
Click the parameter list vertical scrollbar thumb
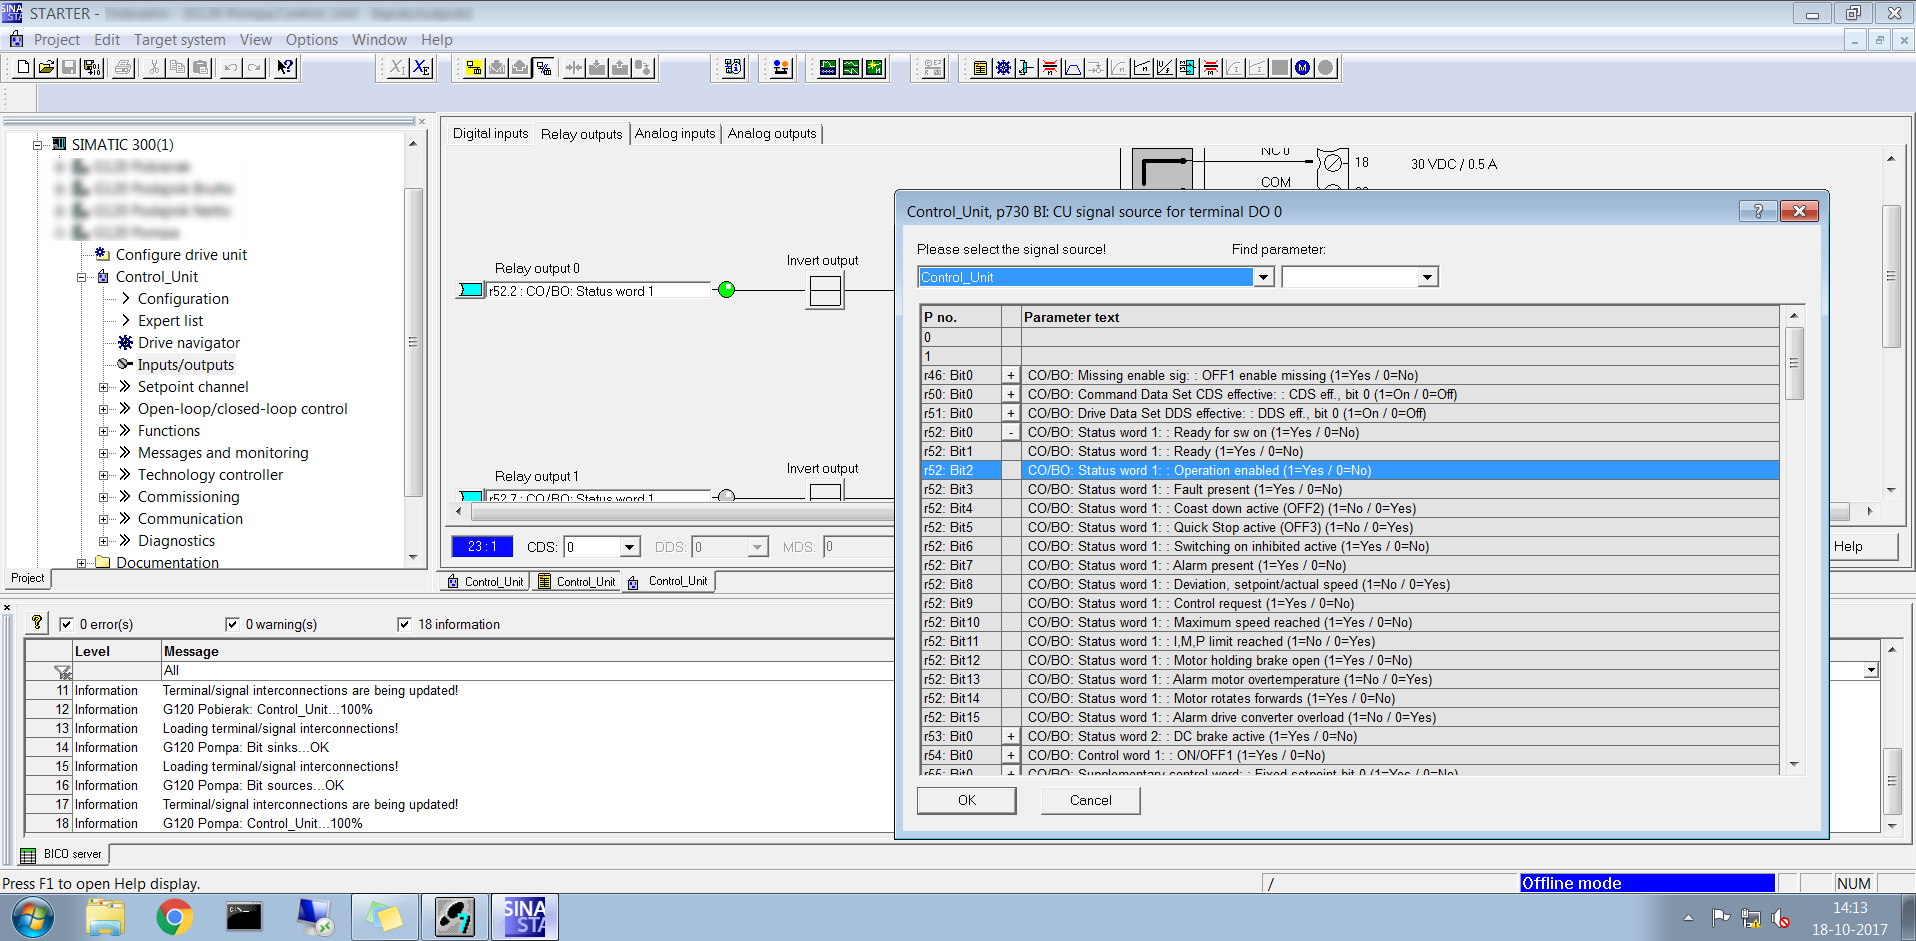click(x=1794, y=363)
